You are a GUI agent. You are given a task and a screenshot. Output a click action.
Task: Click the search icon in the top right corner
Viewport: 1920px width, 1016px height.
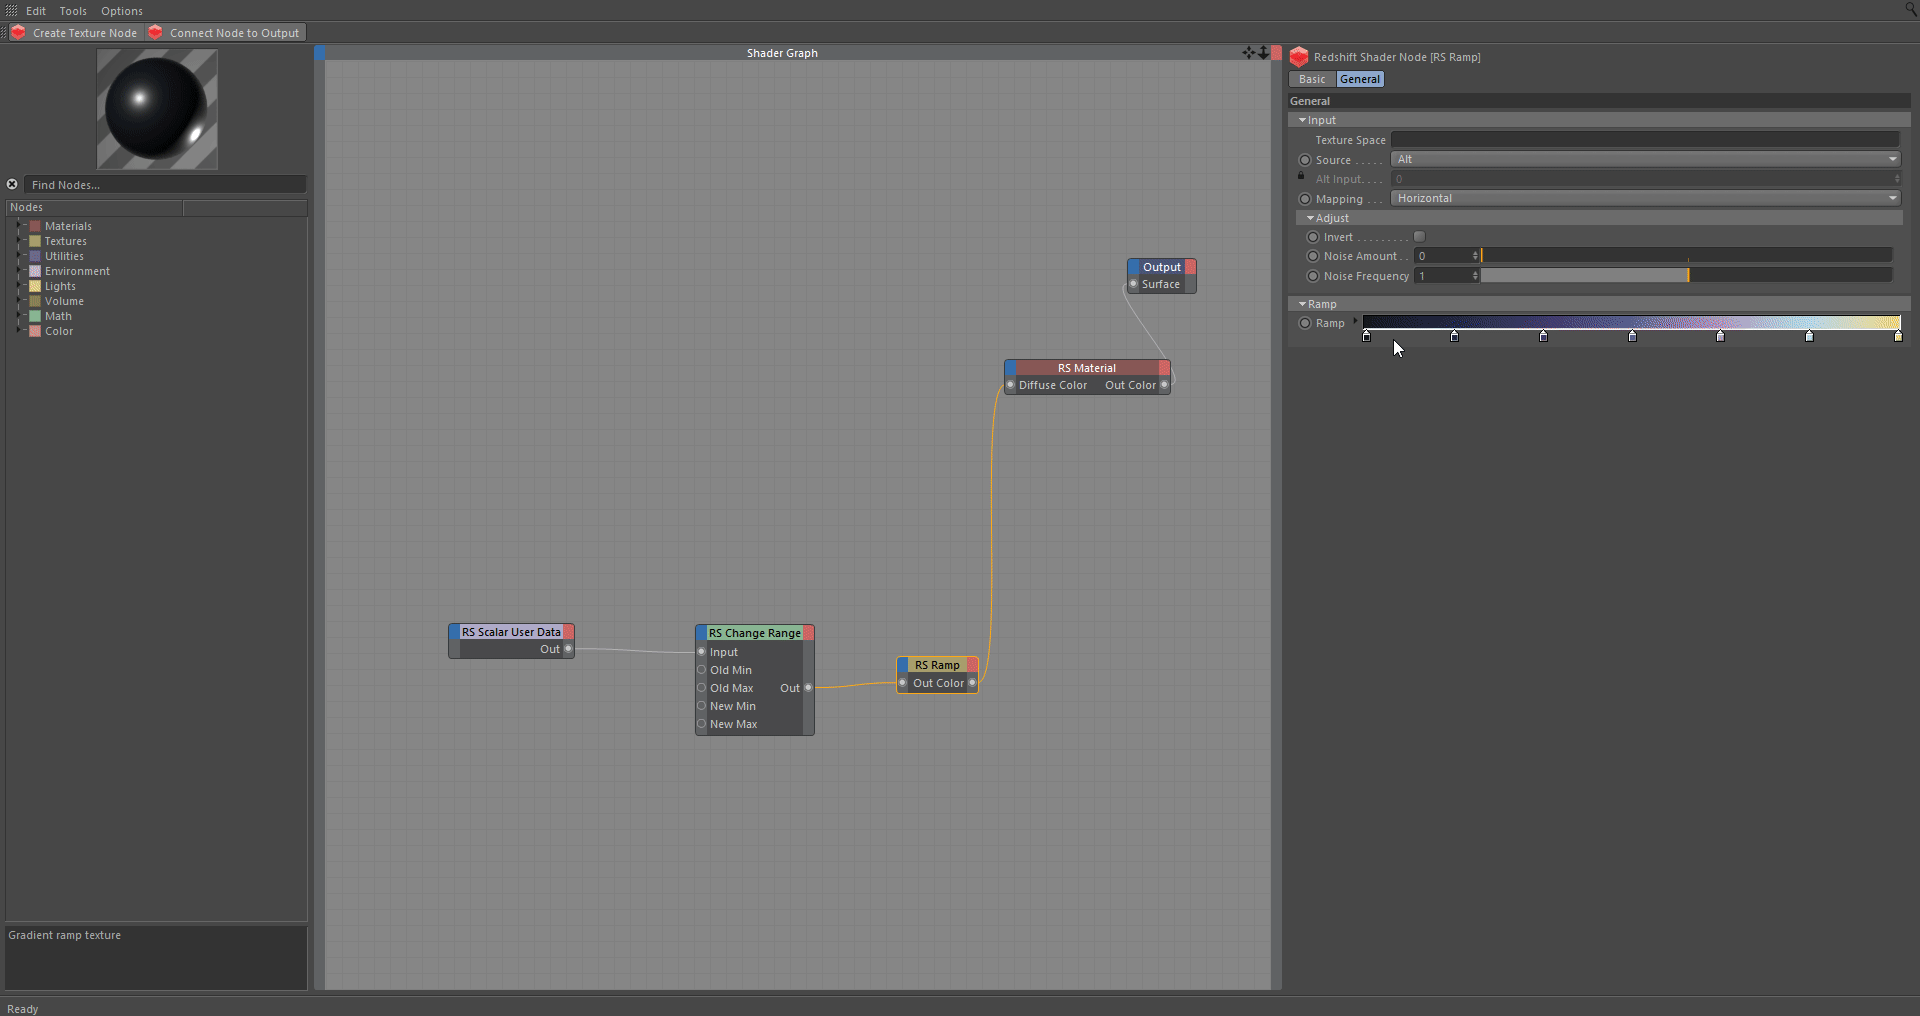[x=1910, y=9]
